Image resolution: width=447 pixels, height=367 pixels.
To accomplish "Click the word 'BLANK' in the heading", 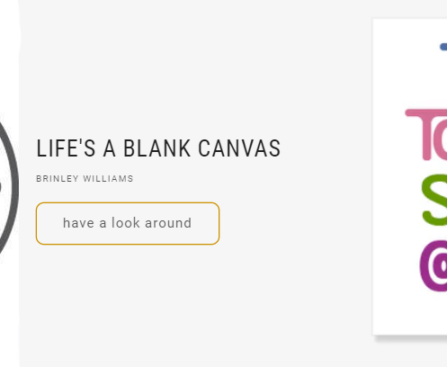I will 157,148.
